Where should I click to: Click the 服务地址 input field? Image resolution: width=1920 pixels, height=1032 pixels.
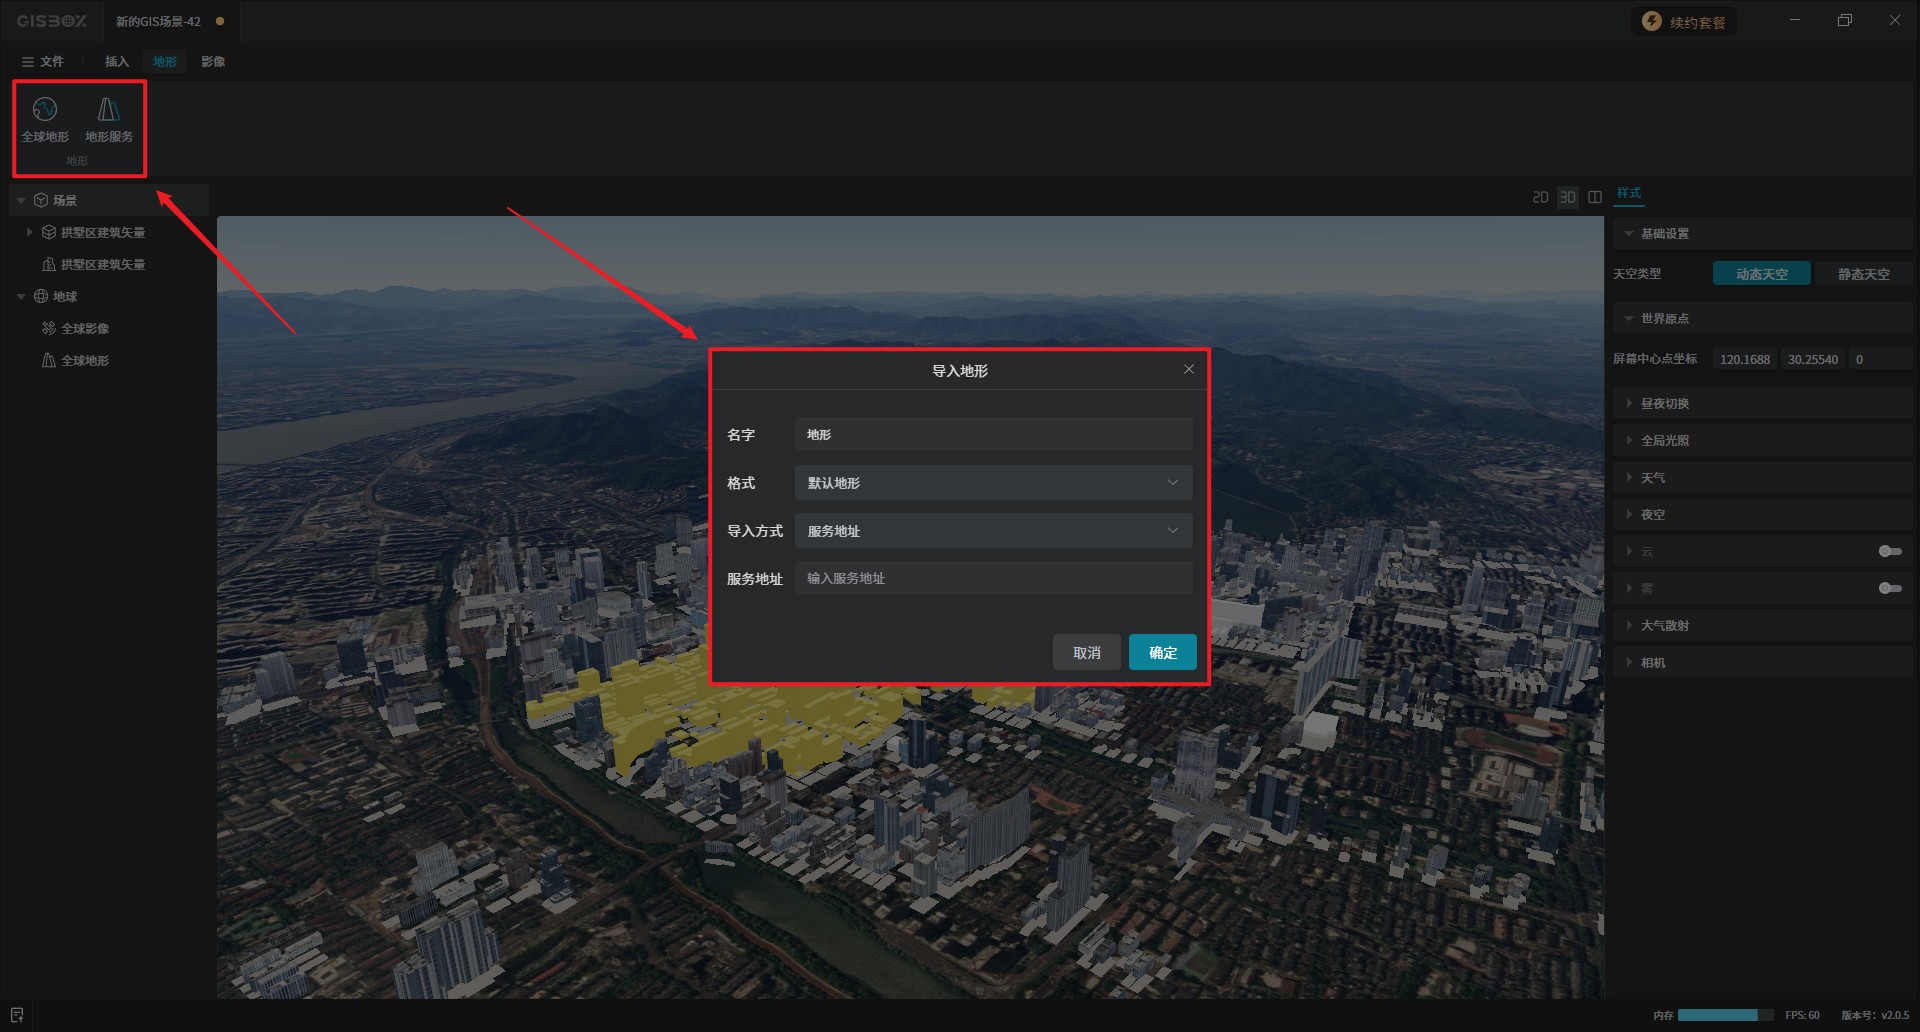coord(993,579)
